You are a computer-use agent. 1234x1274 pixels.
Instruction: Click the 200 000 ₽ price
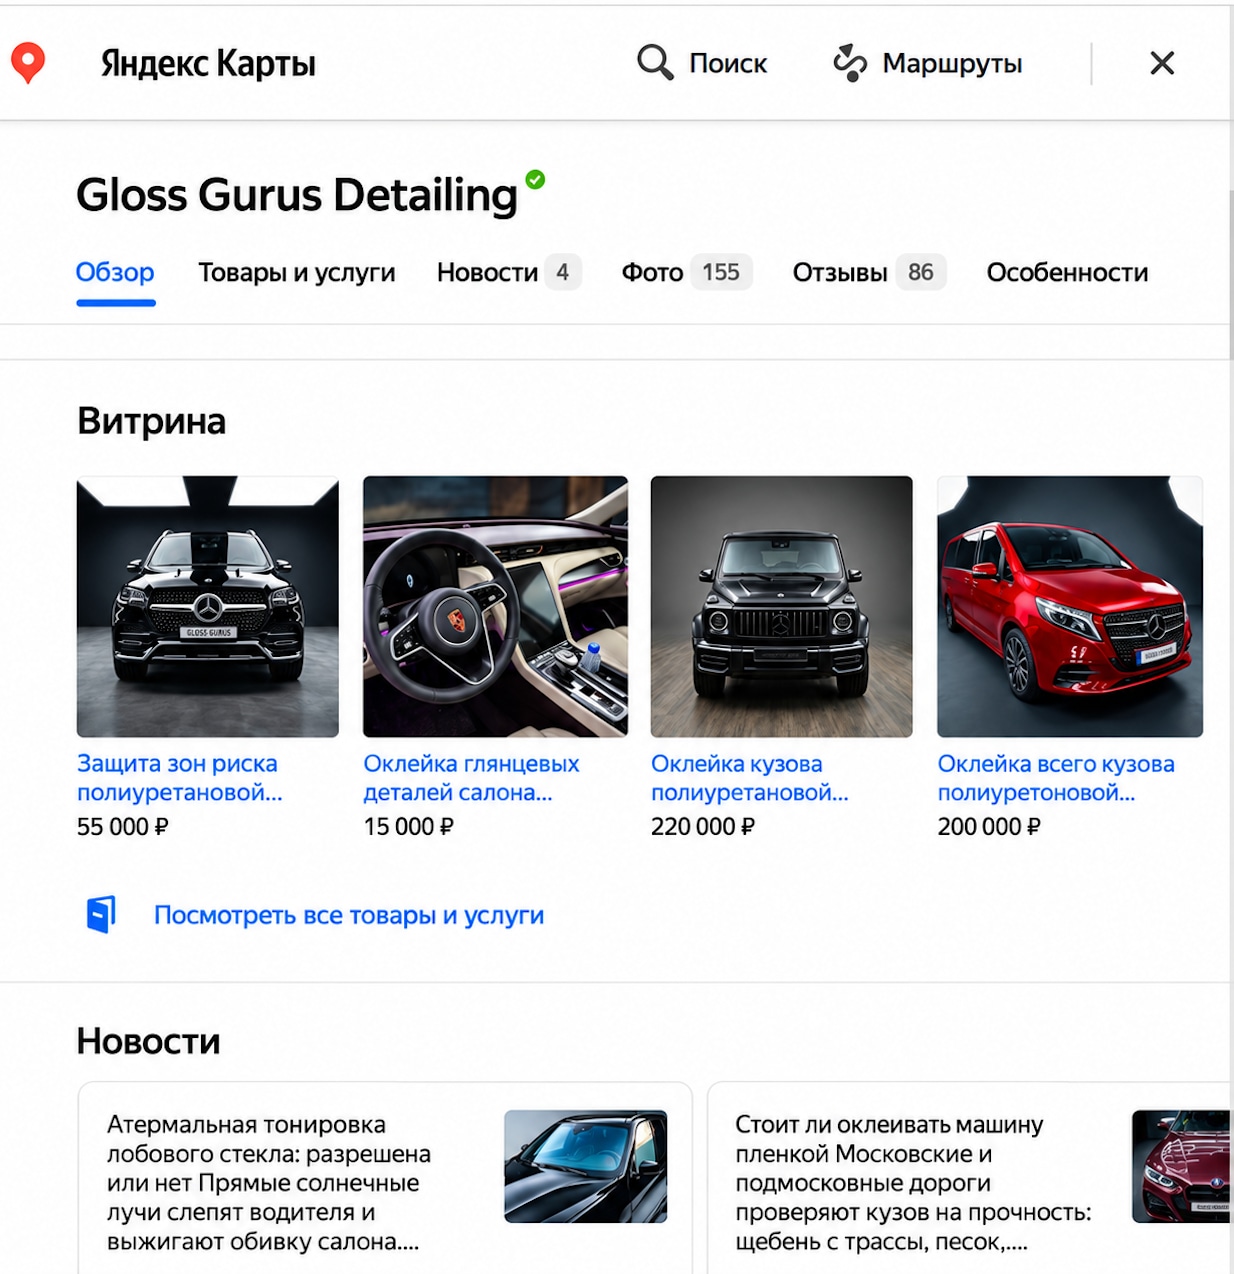989,827
